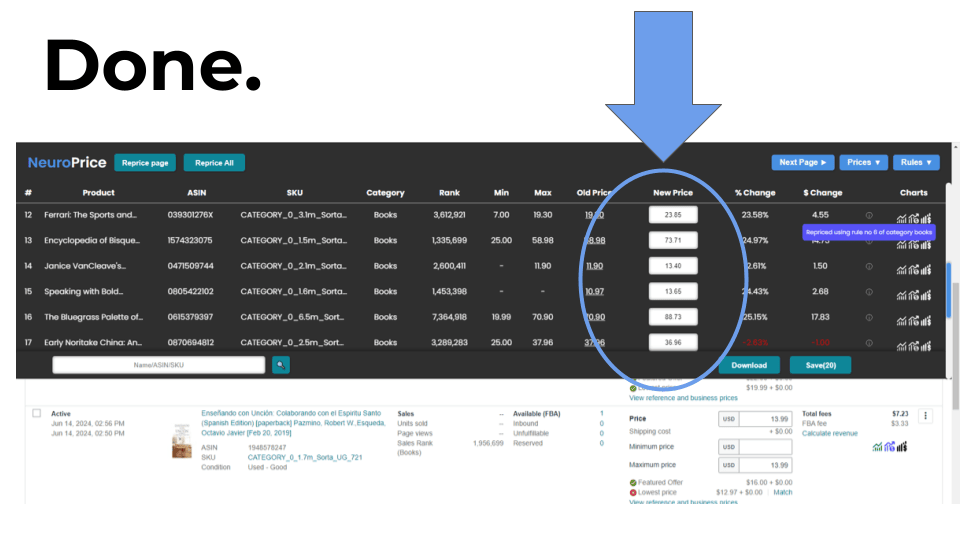This screenshot has width=960, height=540.
Task: Click the Rank column header
Action: tap(449, 192)
